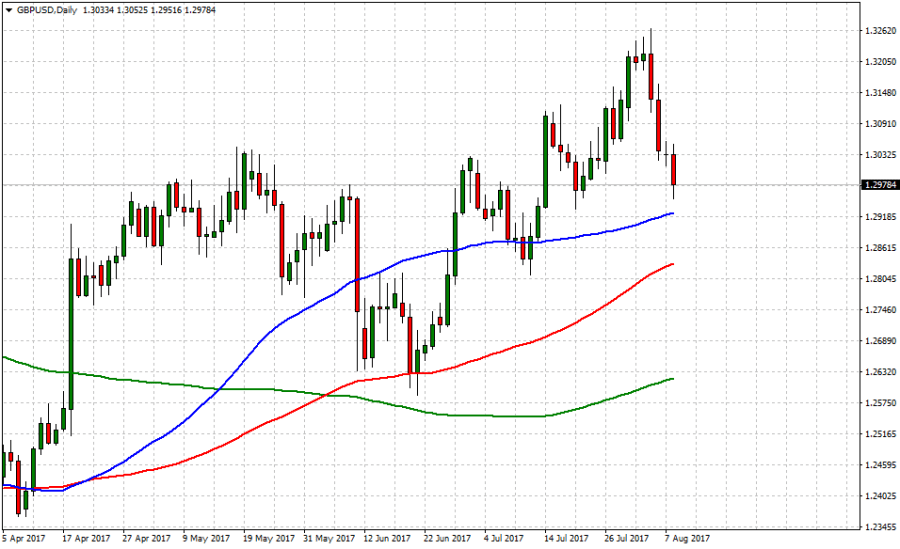The image size is (900, 549).
Task: Click the 1.23455 price axis label
Action: click(877, 527)
